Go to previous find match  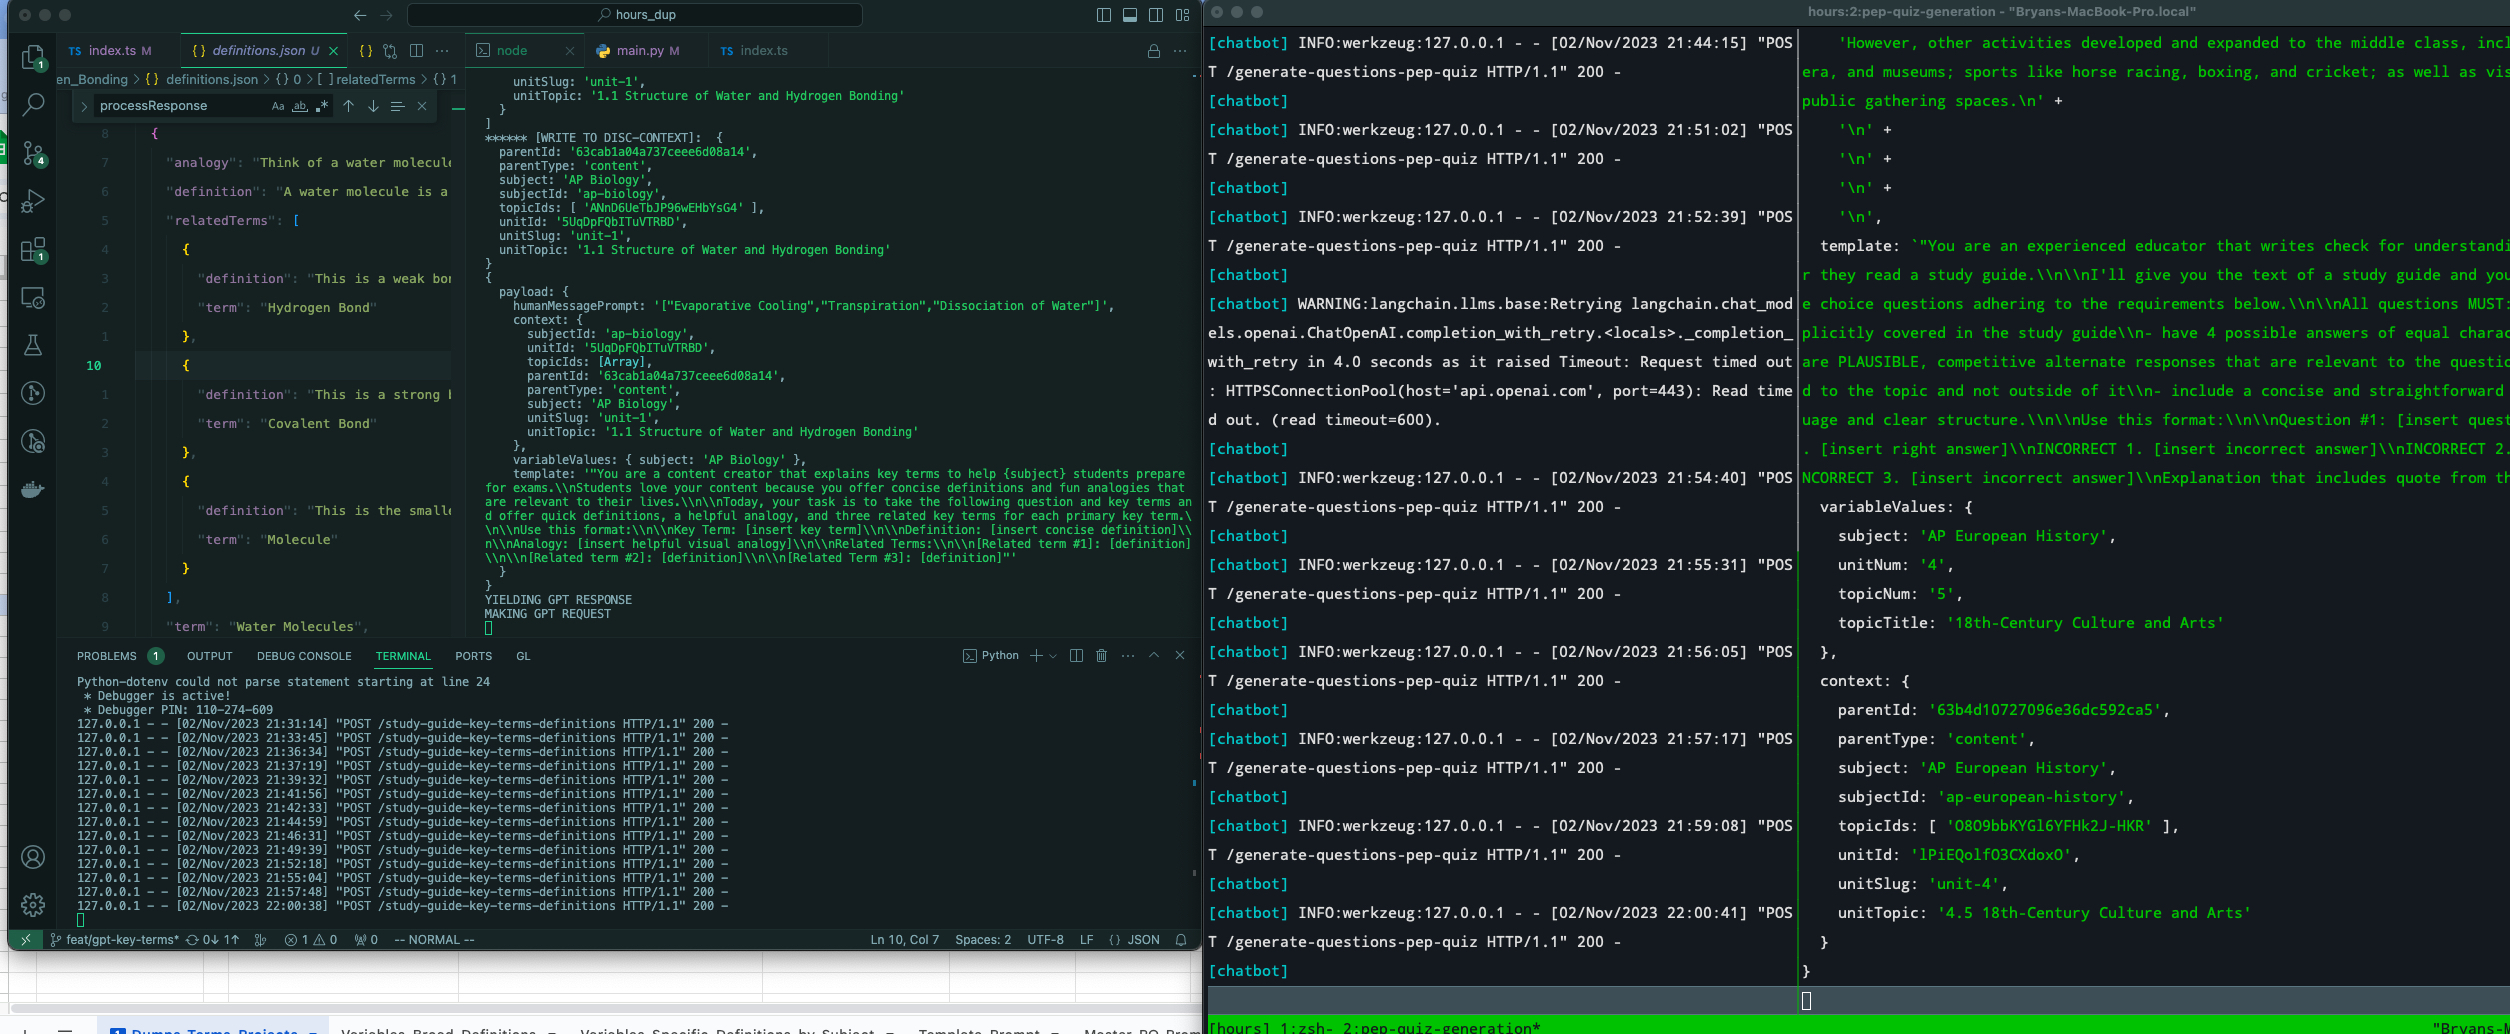pos(348,106)
